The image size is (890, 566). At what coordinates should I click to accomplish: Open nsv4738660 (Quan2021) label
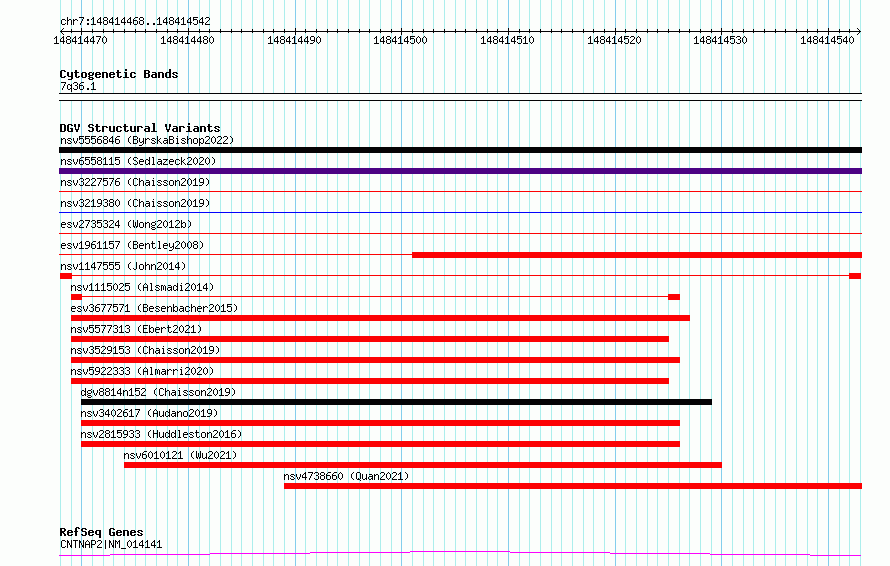(346, 476)
